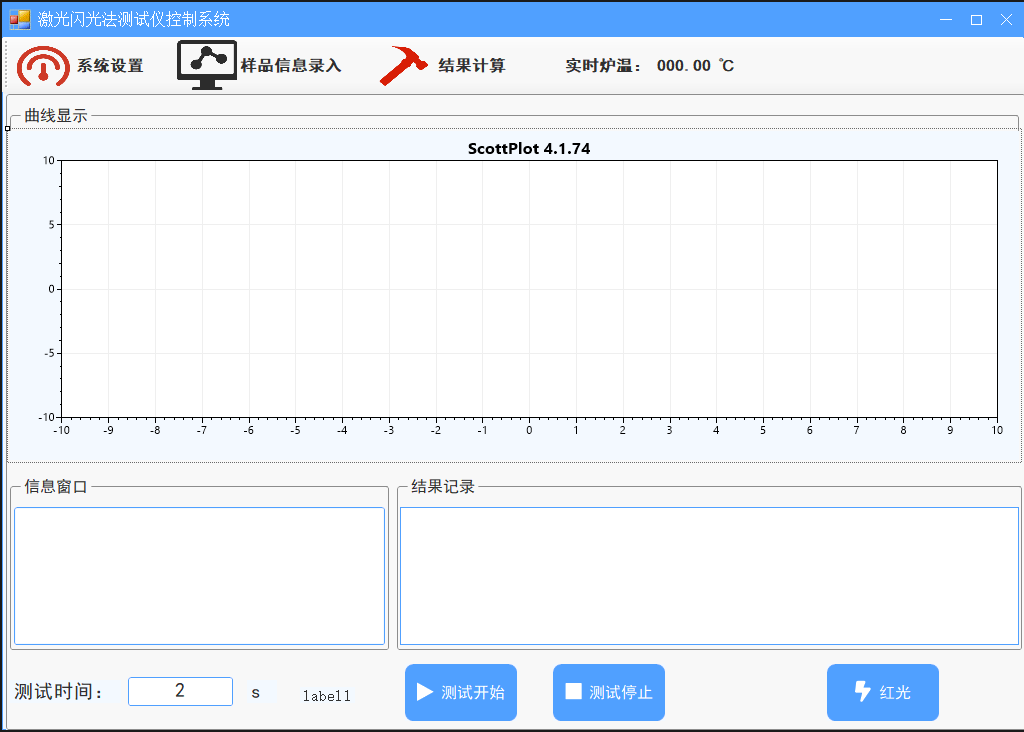The image size is (1024, 732).
Task: Click the play triangle on 测试开始
Action: [425, 692]
